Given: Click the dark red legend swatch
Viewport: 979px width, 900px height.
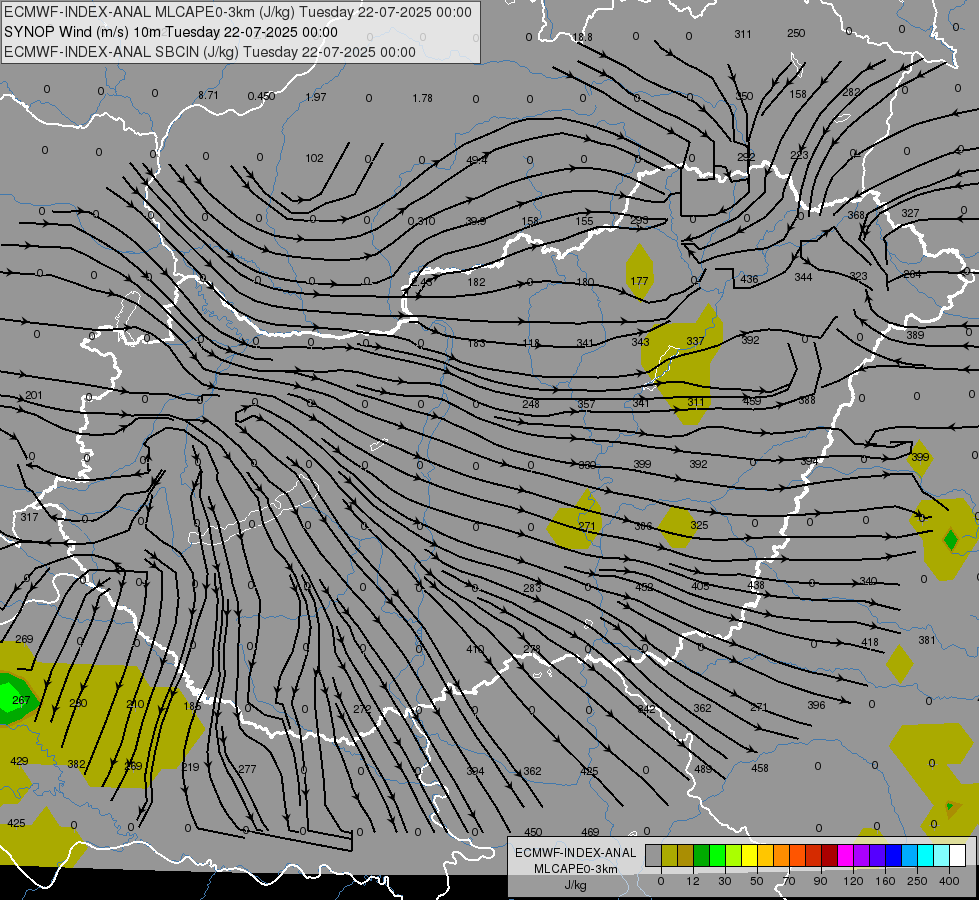Looking at the screenshot, I should click(x=829, y=856).
